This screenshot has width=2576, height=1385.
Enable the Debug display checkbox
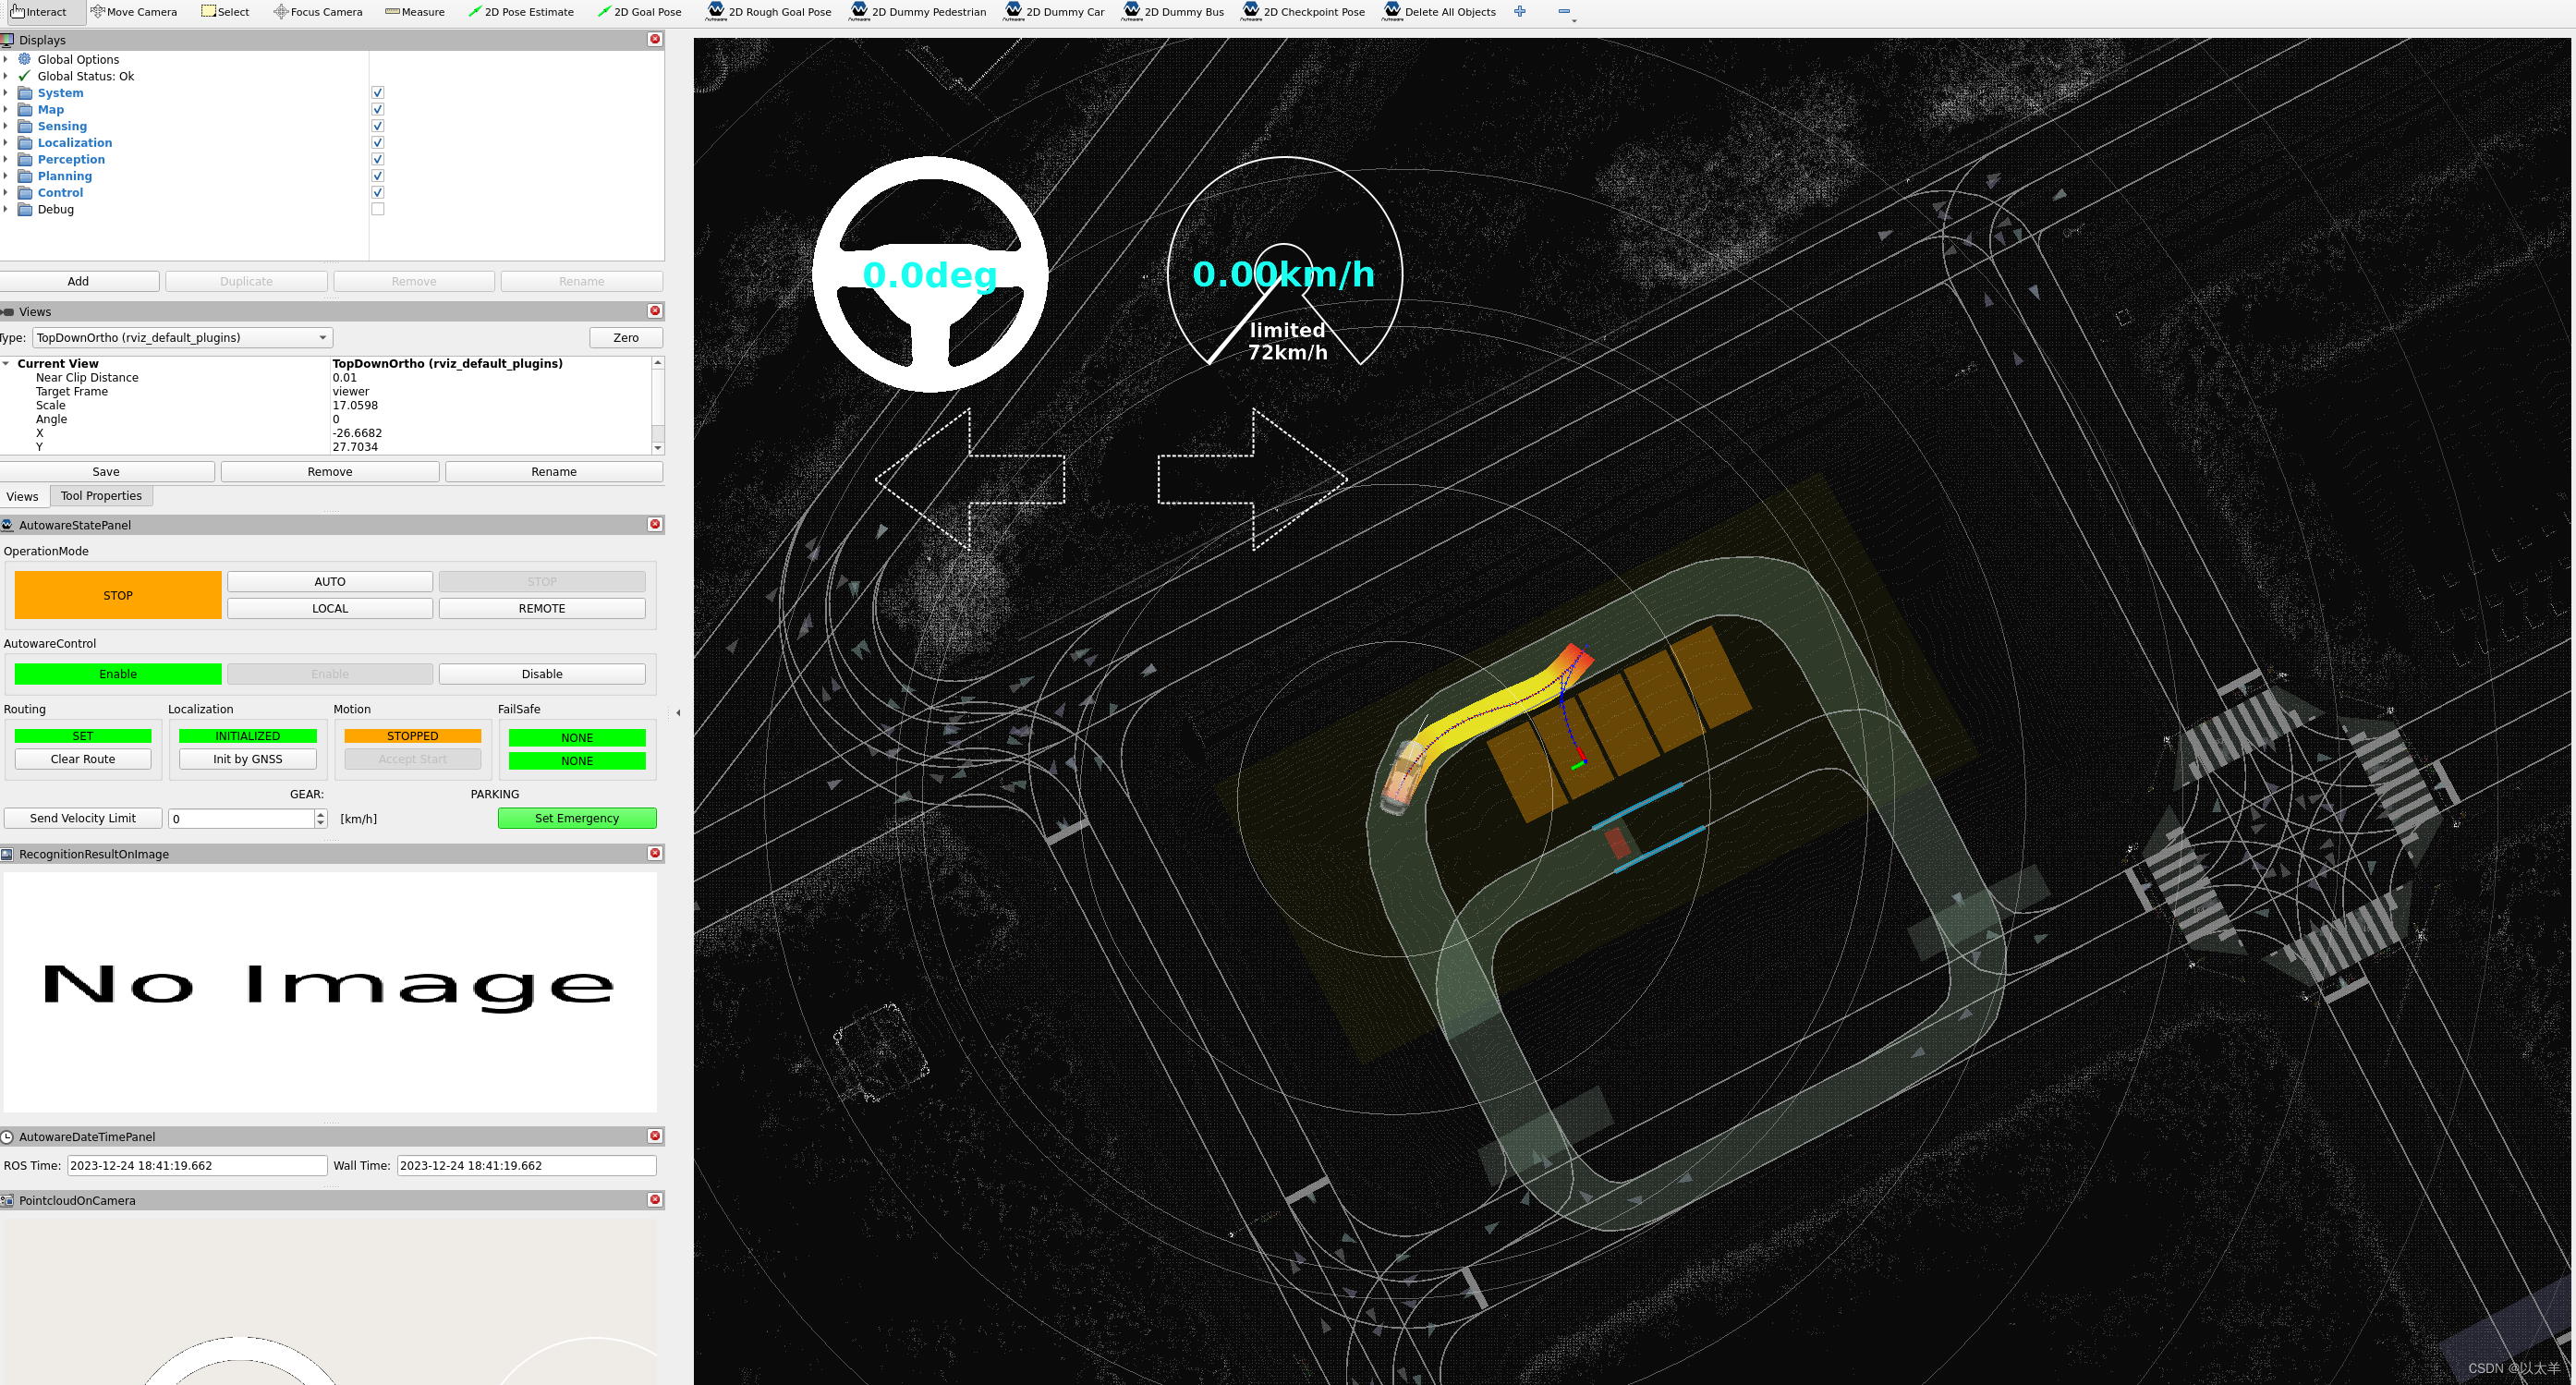(x=378, y=209)
